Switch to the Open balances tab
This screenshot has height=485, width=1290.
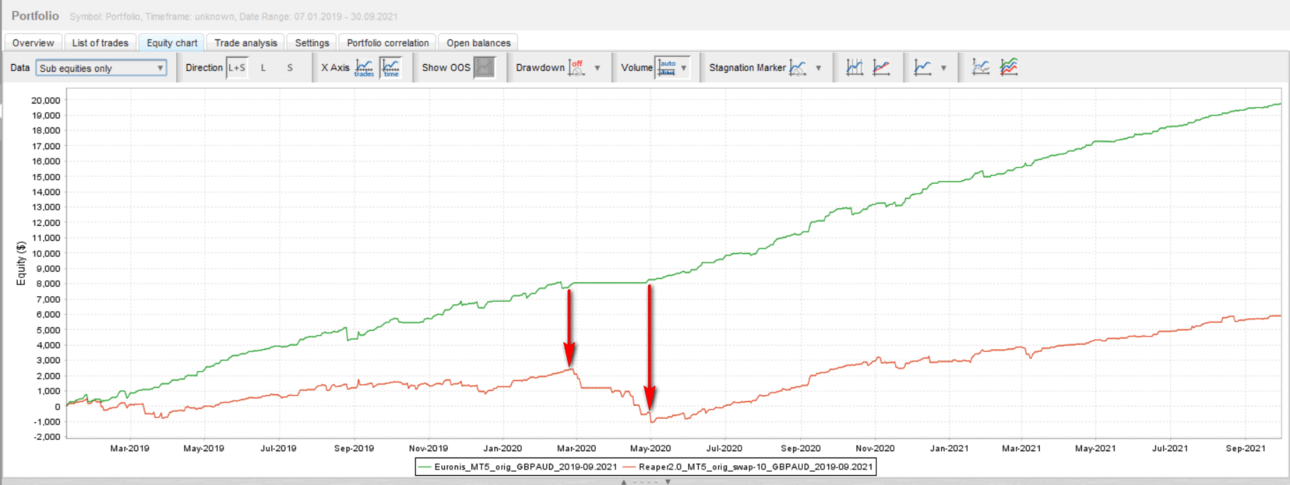(x=478, y=43)
